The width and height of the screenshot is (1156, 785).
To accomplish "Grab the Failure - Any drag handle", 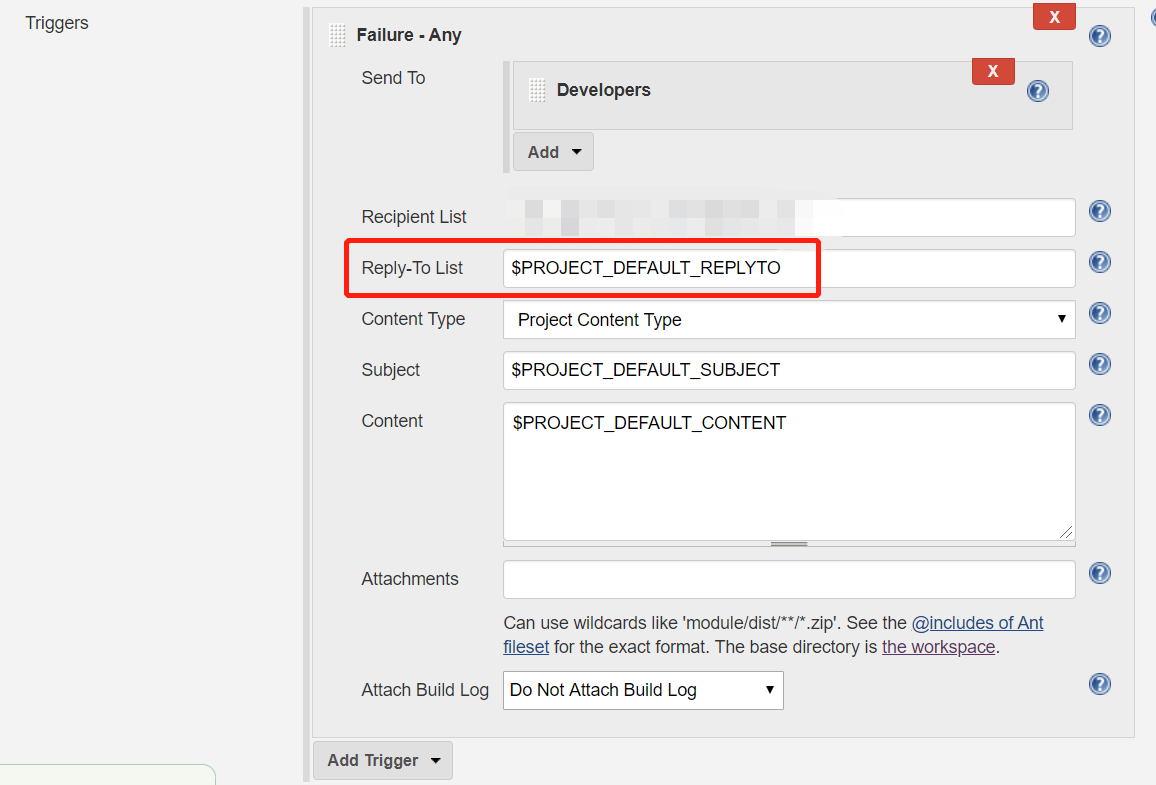I will [337, 35].
